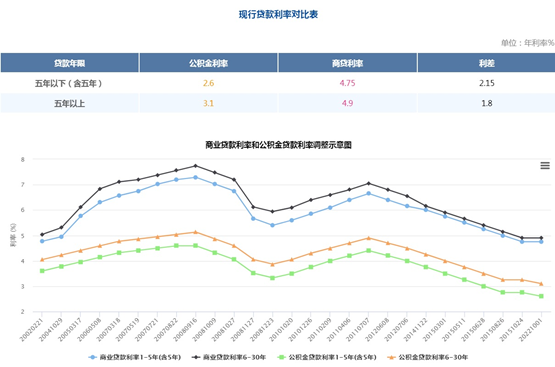Click the black peak marker at 20080916
The width and height of the screenshot is (555, 367).
[x=195, y=166]
